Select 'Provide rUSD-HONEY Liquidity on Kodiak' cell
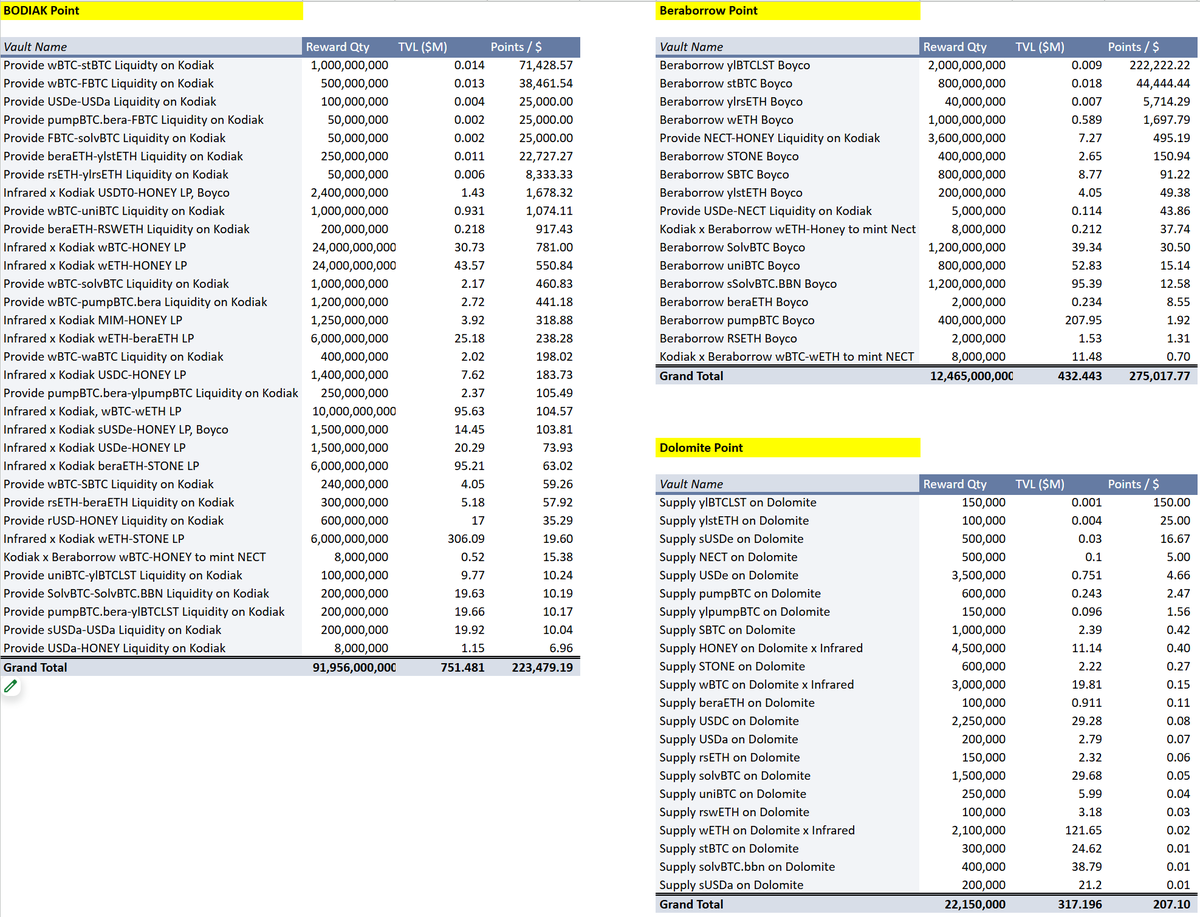Viewport: 1200px width, 917px height. (114, 521)
